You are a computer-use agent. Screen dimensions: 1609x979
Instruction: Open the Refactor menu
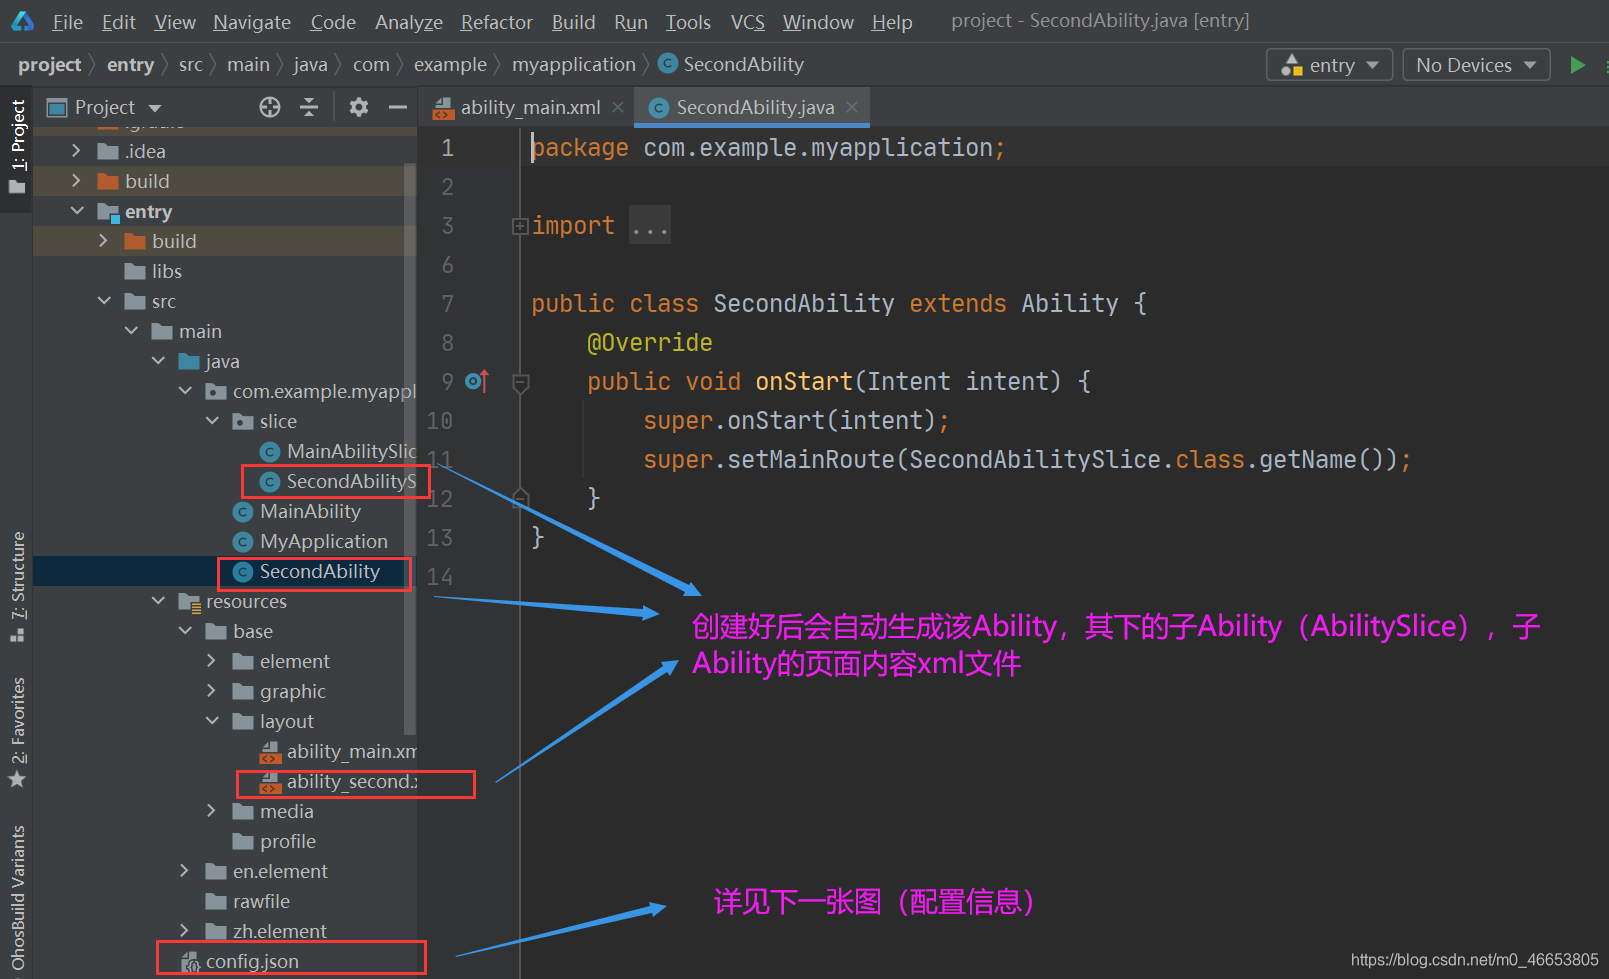click(496, 22)
